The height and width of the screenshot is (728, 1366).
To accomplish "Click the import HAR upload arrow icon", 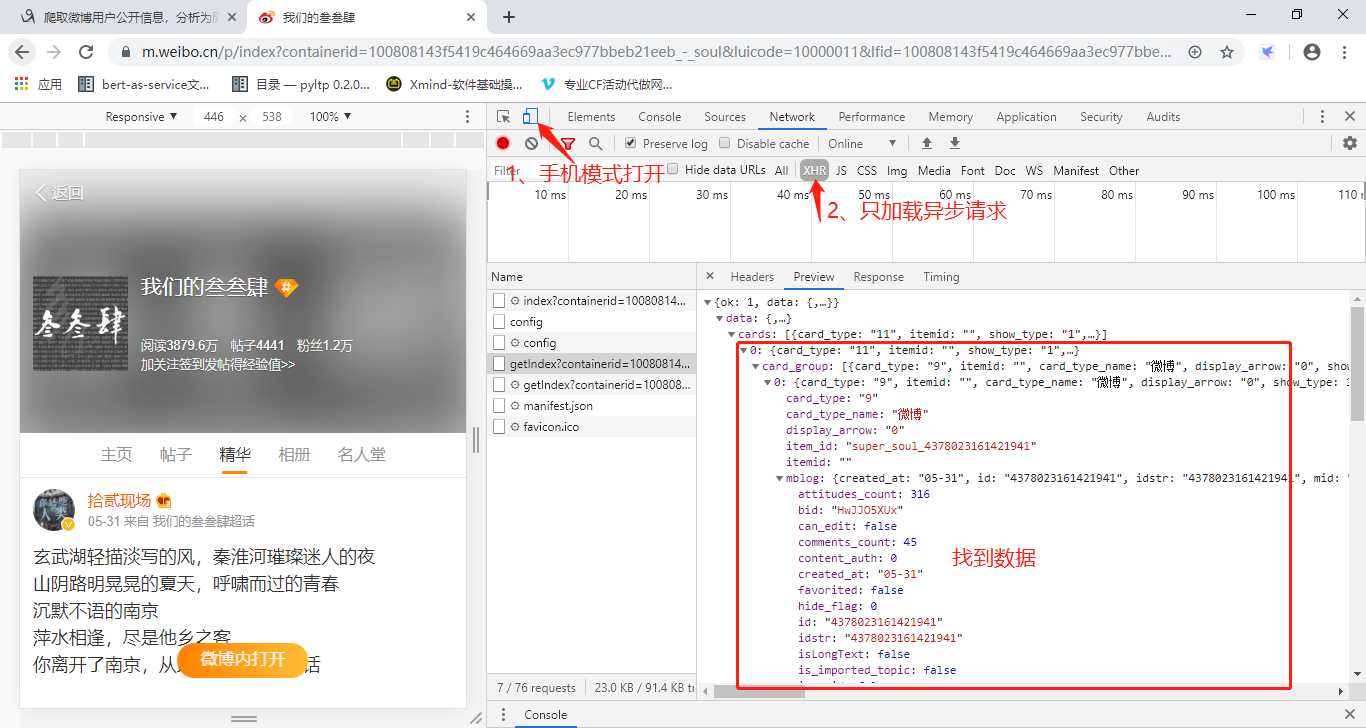I will pos(927,144).
